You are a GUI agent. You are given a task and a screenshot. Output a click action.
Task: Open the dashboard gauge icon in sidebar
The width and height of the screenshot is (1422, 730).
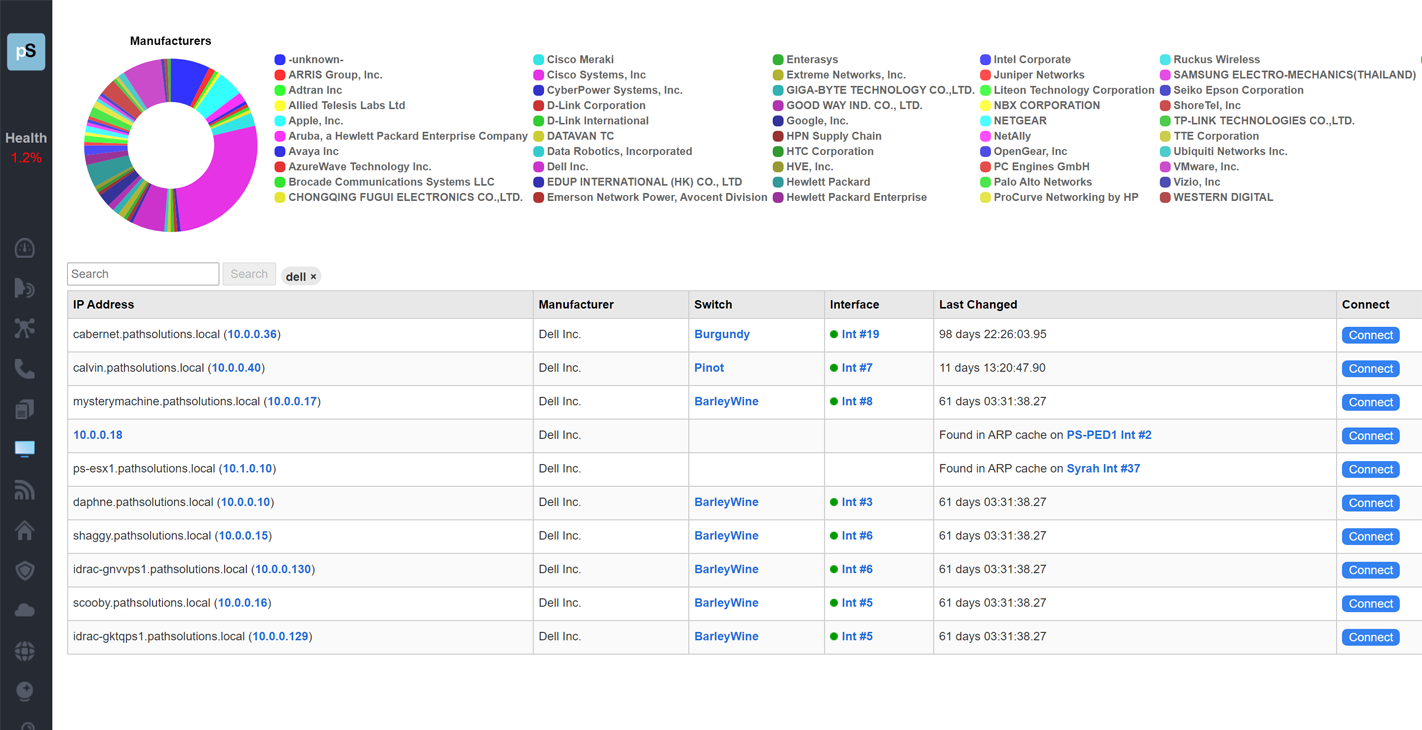click(25, 248)
